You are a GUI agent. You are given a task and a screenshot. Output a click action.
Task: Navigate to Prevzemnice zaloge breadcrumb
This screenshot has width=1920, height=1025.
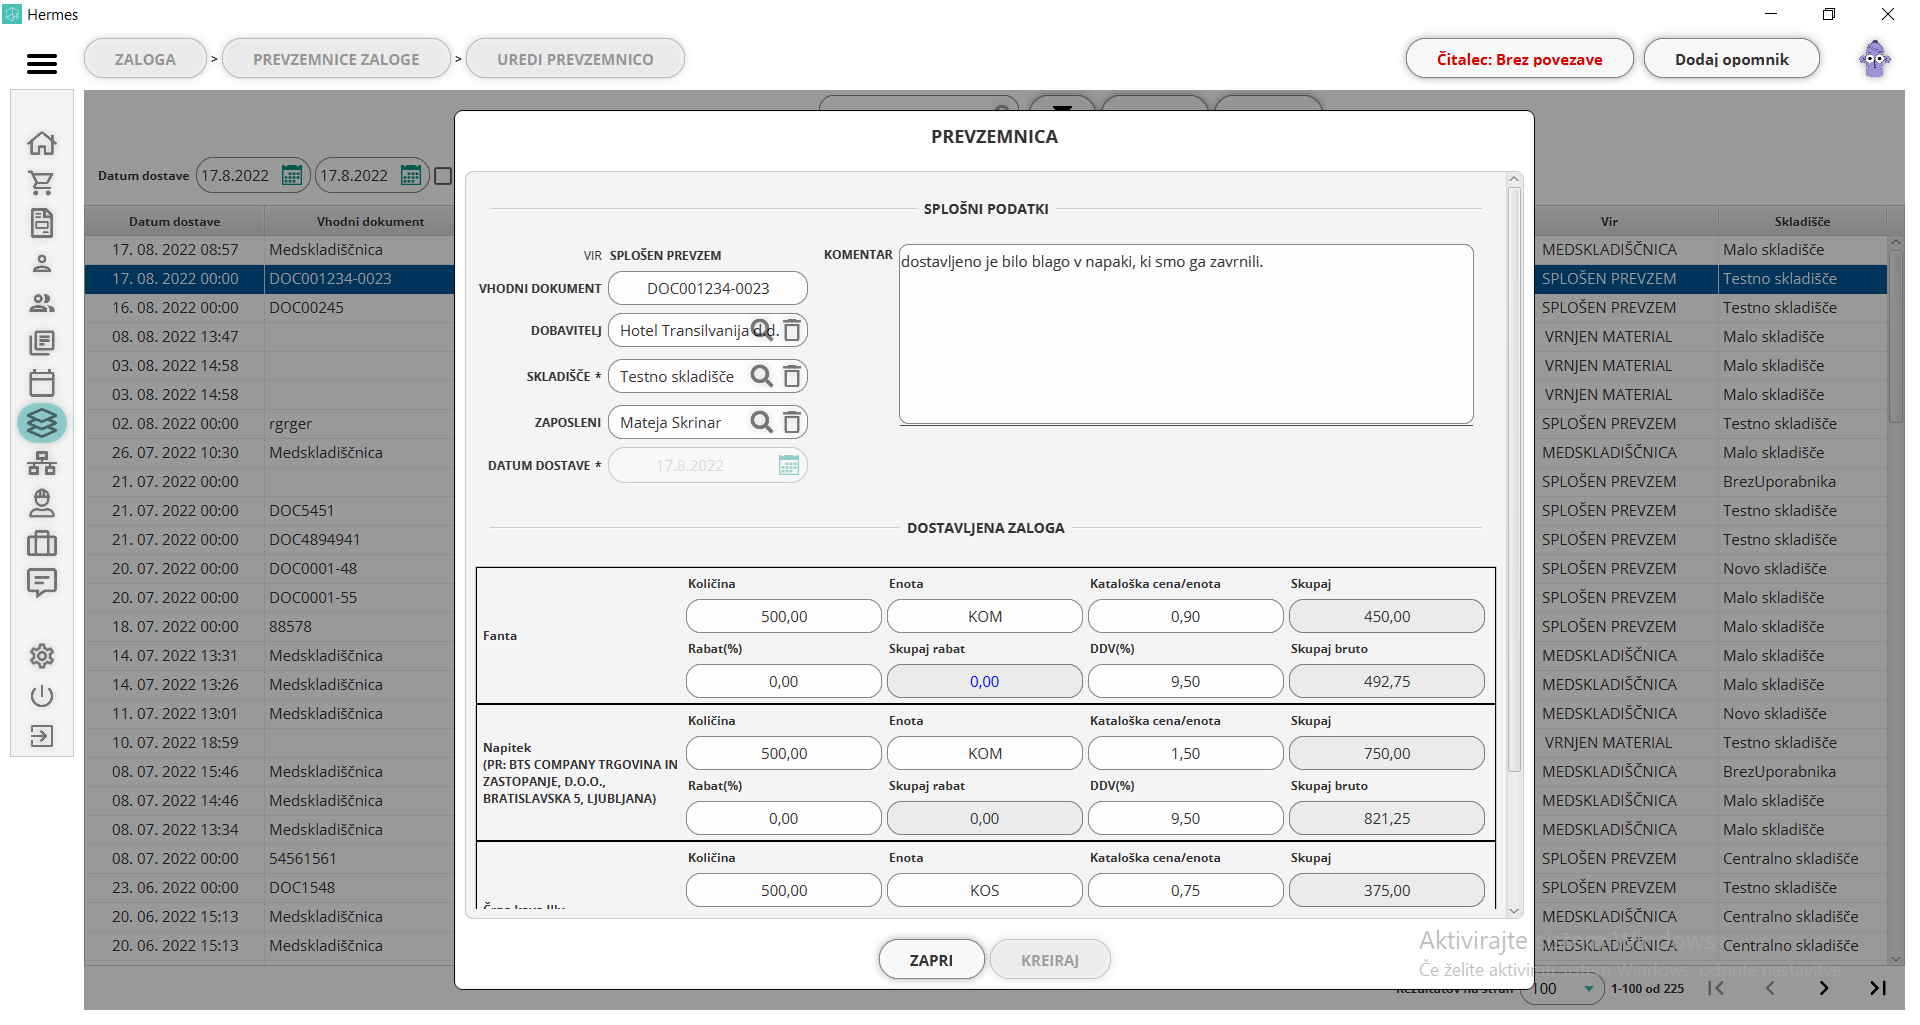point(336,59)
